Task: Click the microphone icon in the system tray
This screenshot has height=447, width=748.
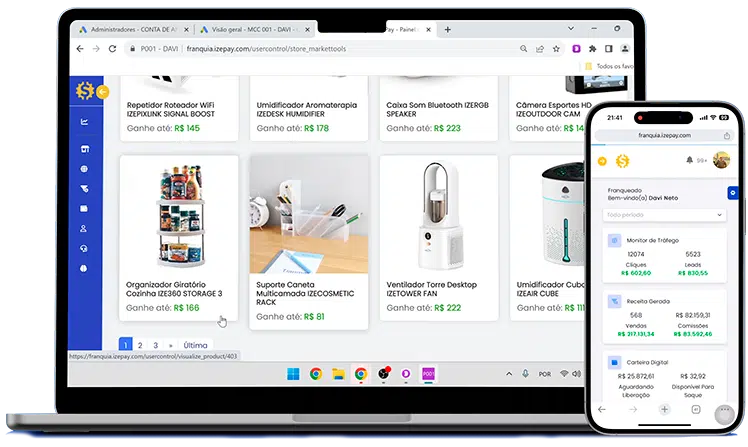Action: (525, 374)
